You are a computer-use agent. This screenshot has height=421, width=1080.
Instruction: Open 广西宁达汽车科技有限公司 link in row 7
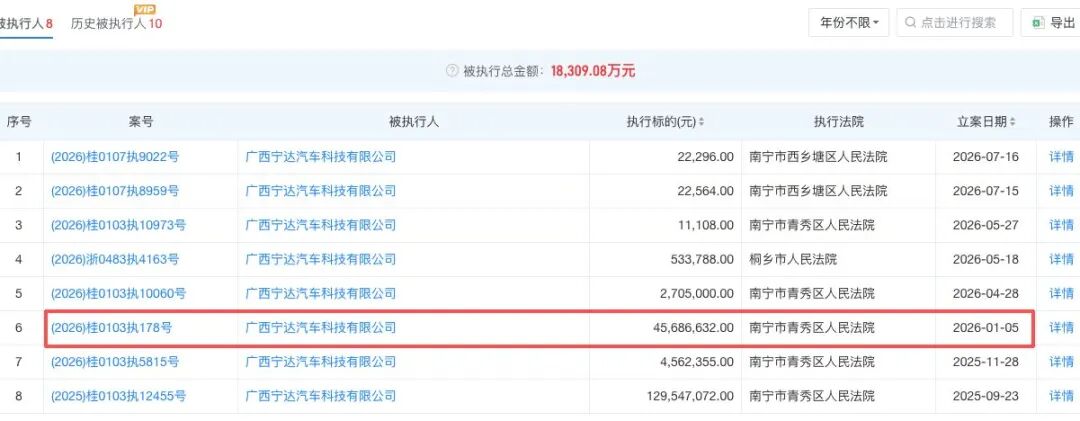pyautogui.click(x=321, y=362)
